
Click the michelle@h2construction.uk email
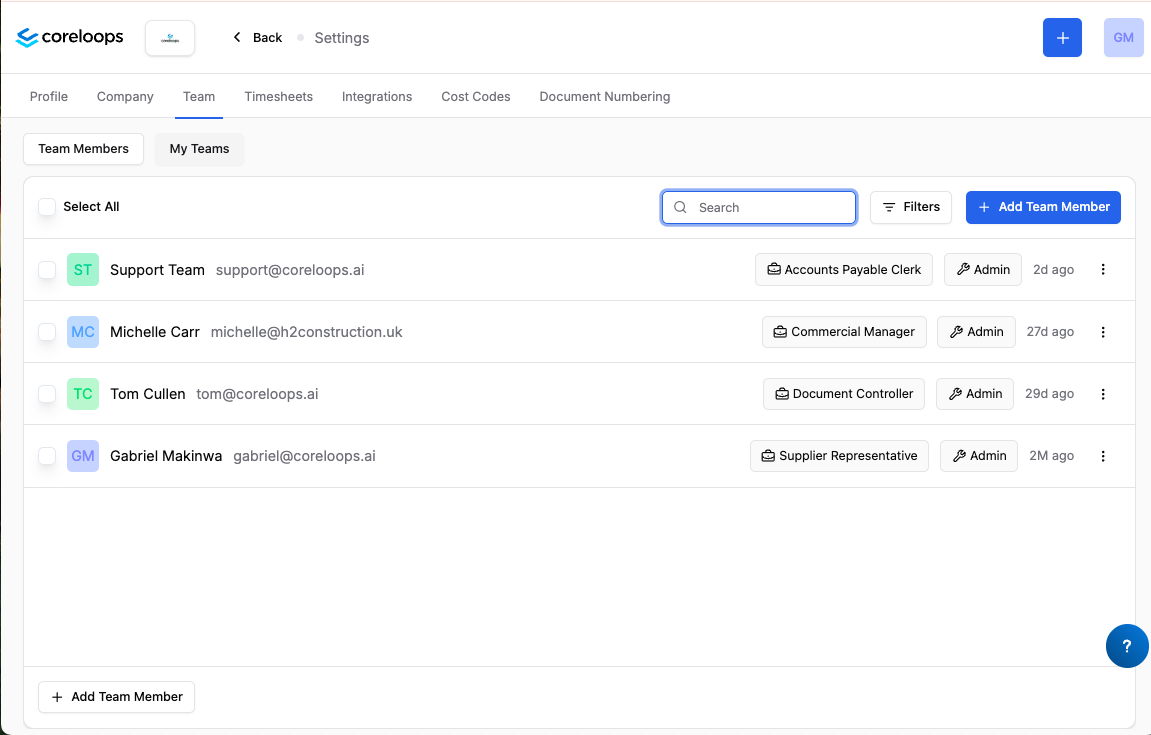306,332
